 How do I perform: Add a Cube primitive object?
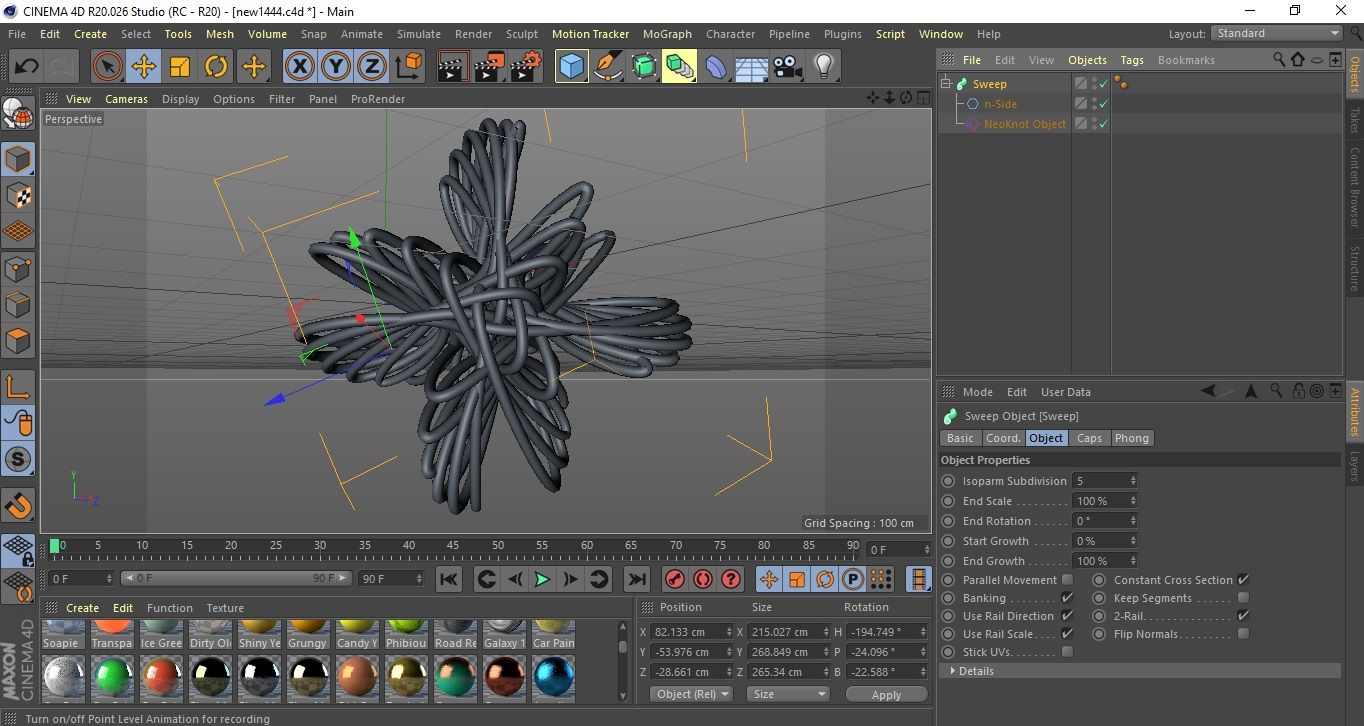(571, 67)
